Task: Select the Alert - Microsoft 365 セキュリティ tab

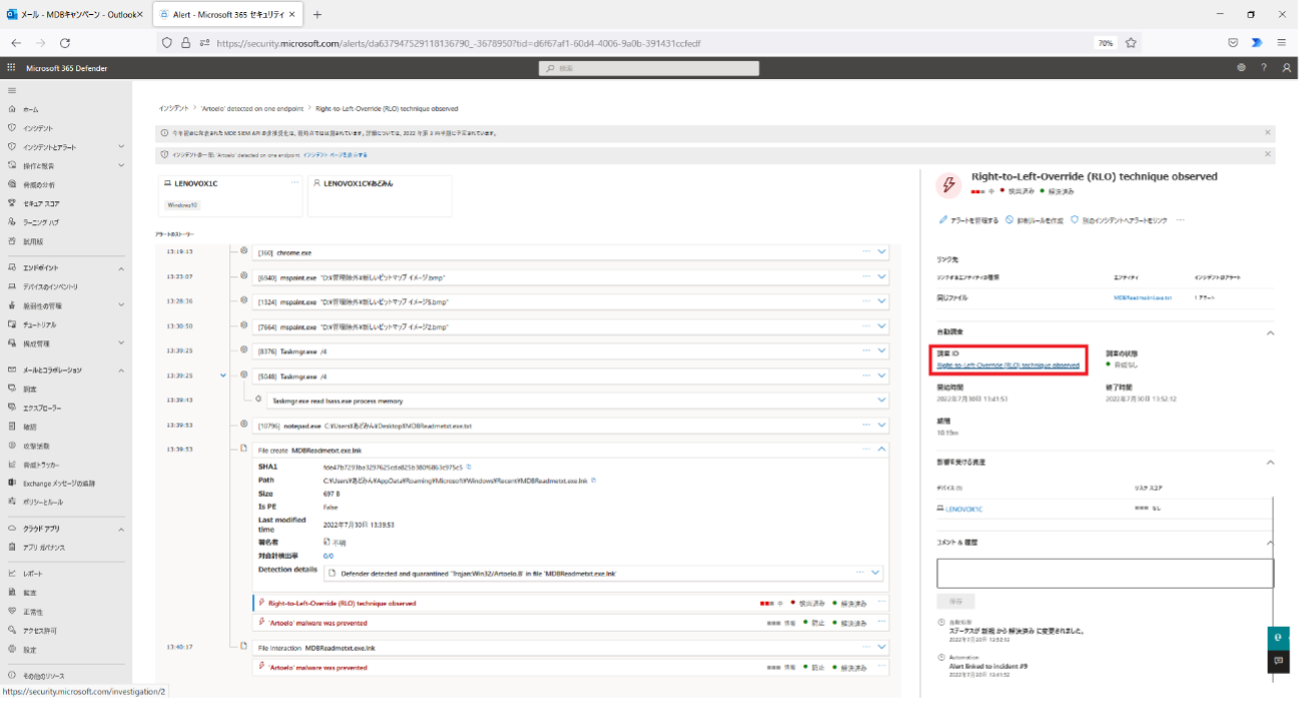Action: (x=227, y=15)
